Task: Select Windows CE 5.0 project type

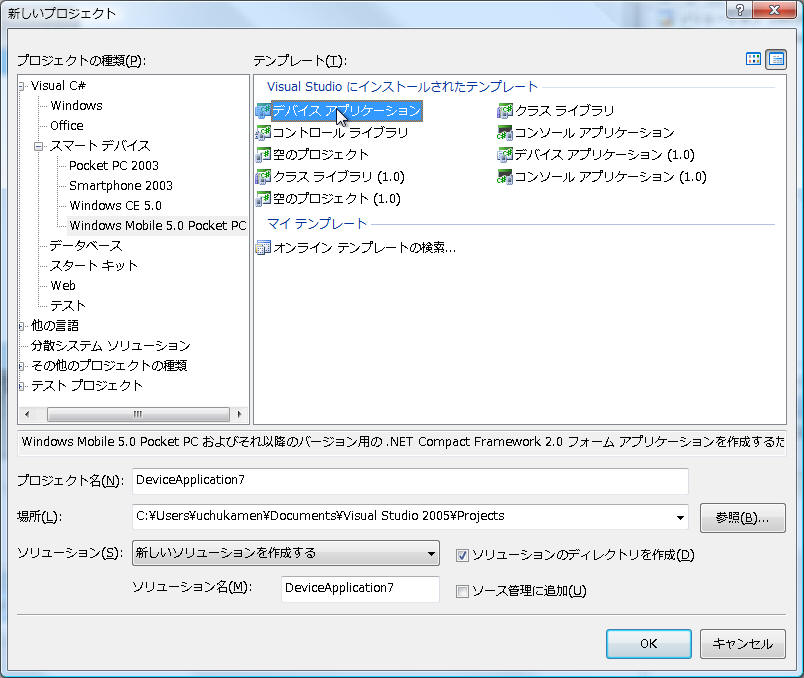Action: point(115,206)
